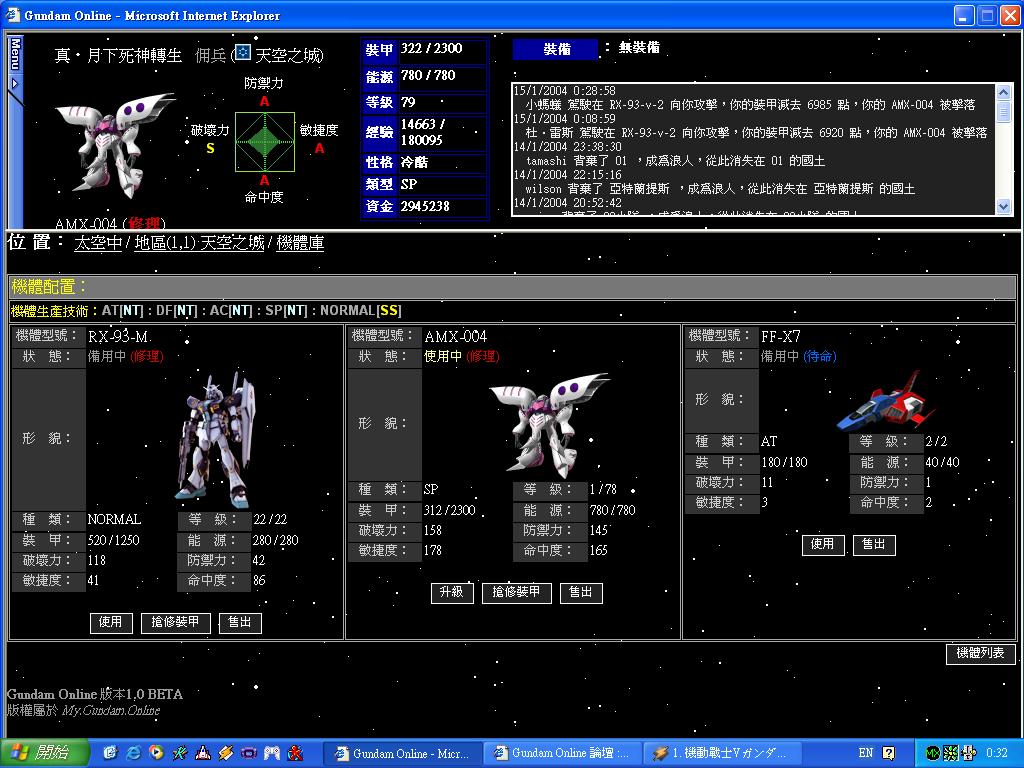Click the 備用中 (待命) status of FF-X7

tap(799, 357)
